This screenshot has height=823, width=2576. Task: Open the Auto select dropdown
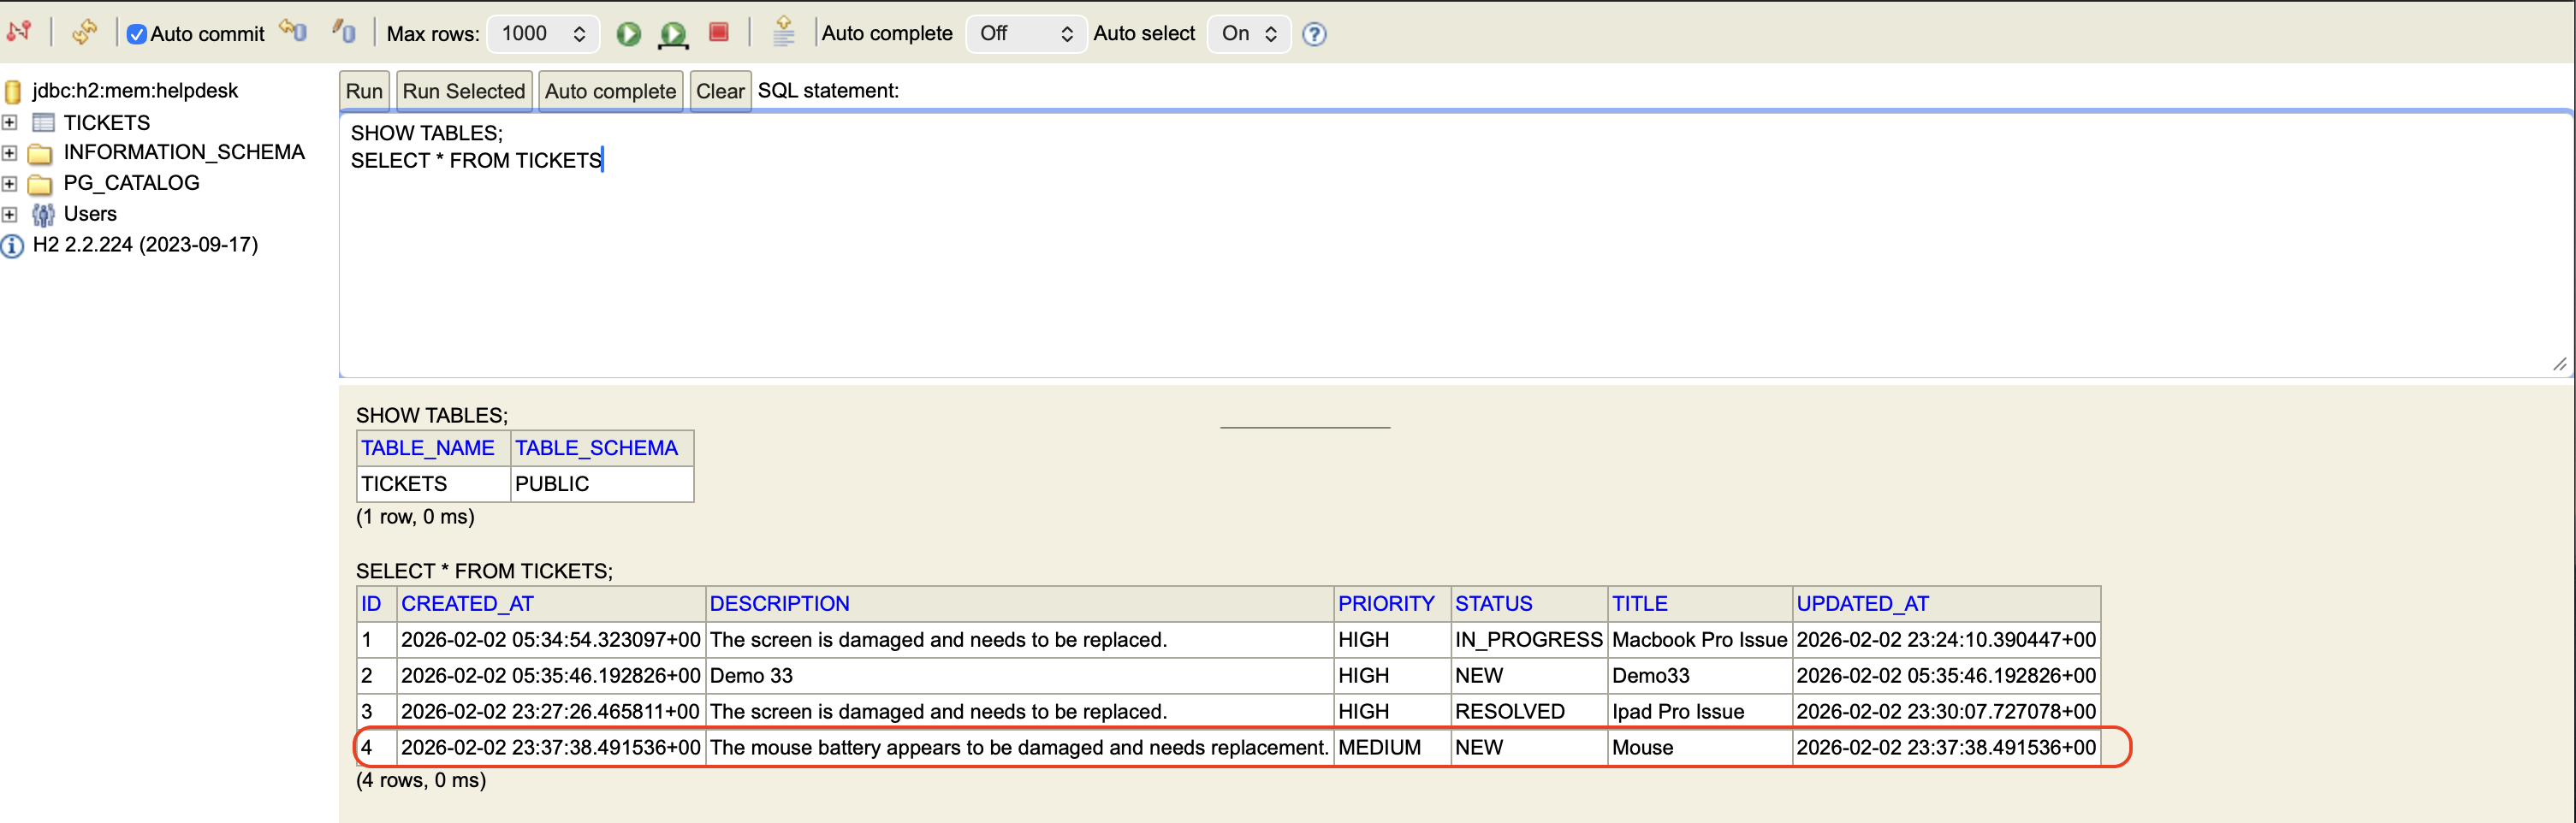(1248, 33)
